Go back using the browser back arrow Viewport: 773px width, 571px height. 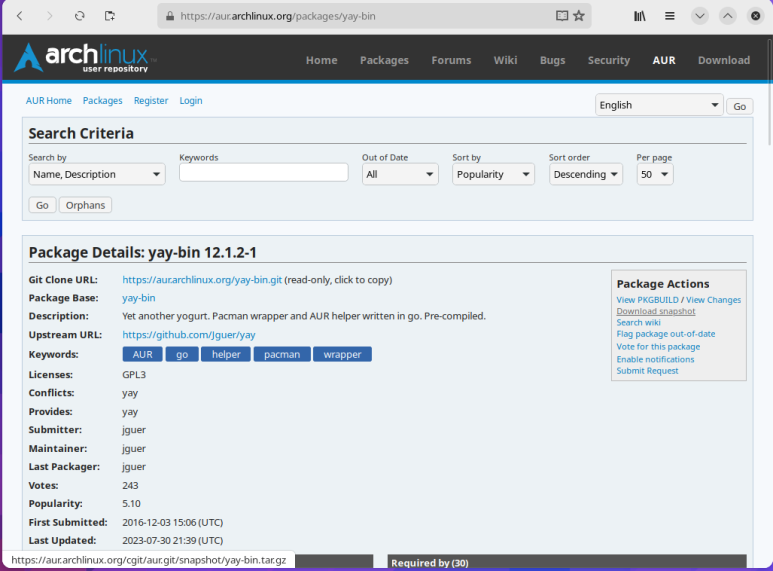point(20,16)
